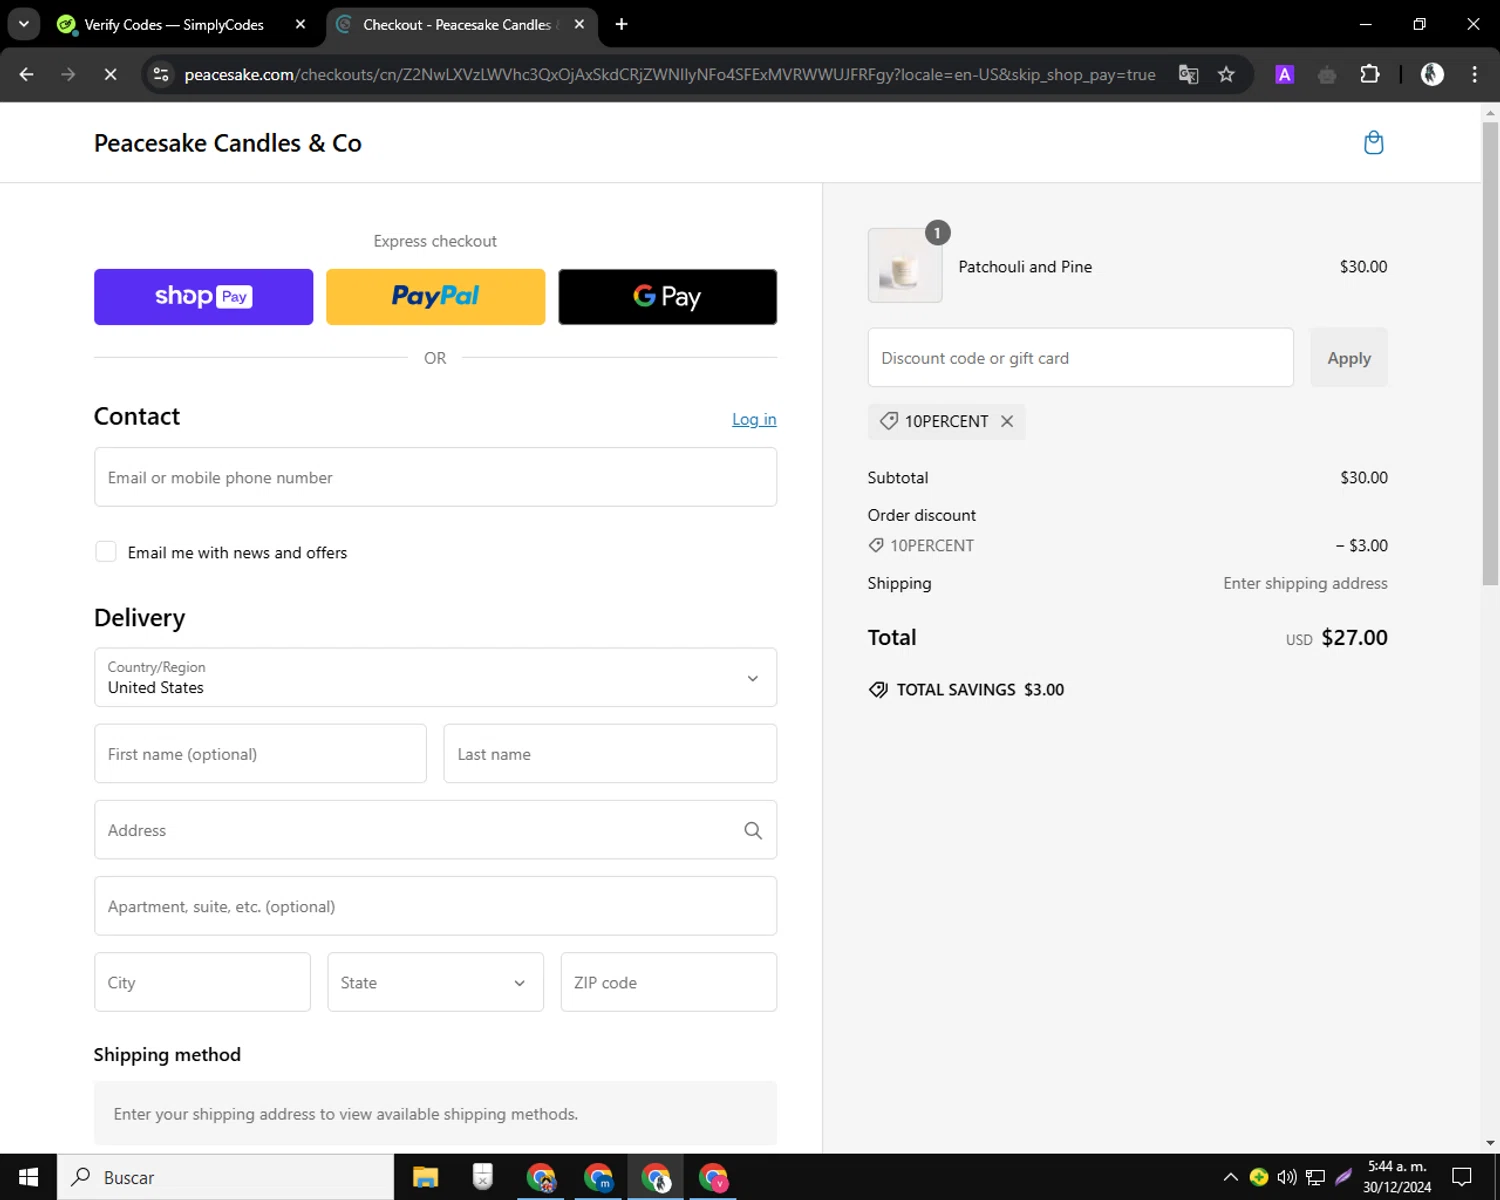Viewport: 1500px width, 1200px height.
Task: Open the volume speaker tray icon
Action: [1287, 1177]
